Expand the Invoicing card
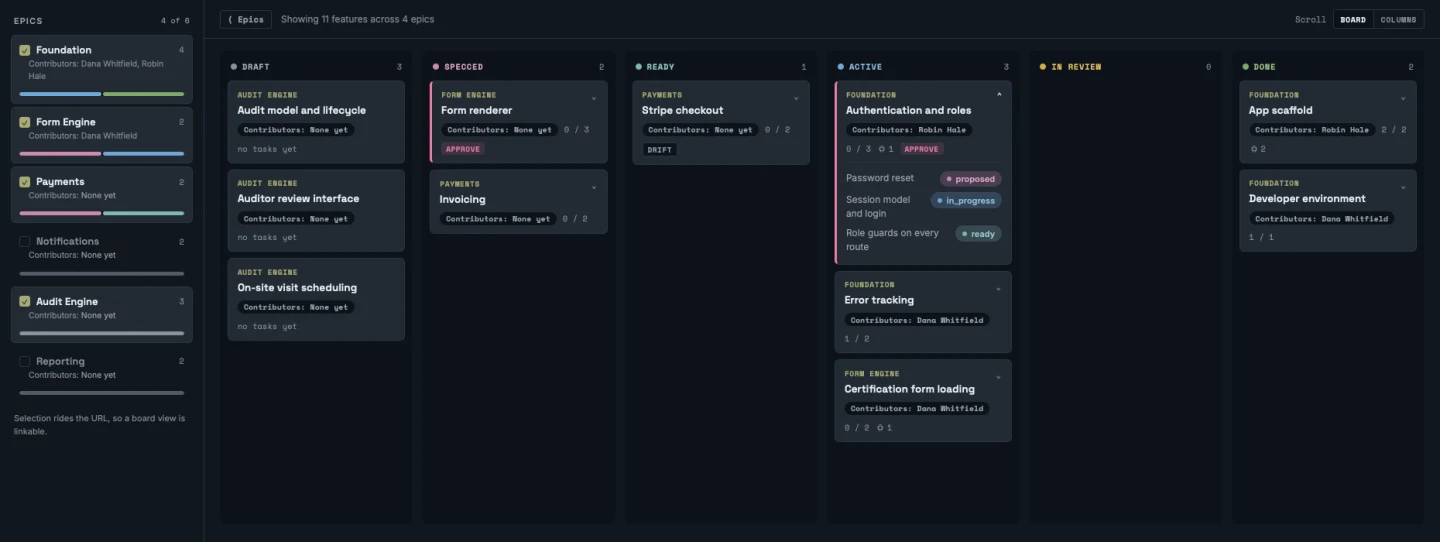The width and height of the screenshot is (1440, 542). tap(594, 187)
